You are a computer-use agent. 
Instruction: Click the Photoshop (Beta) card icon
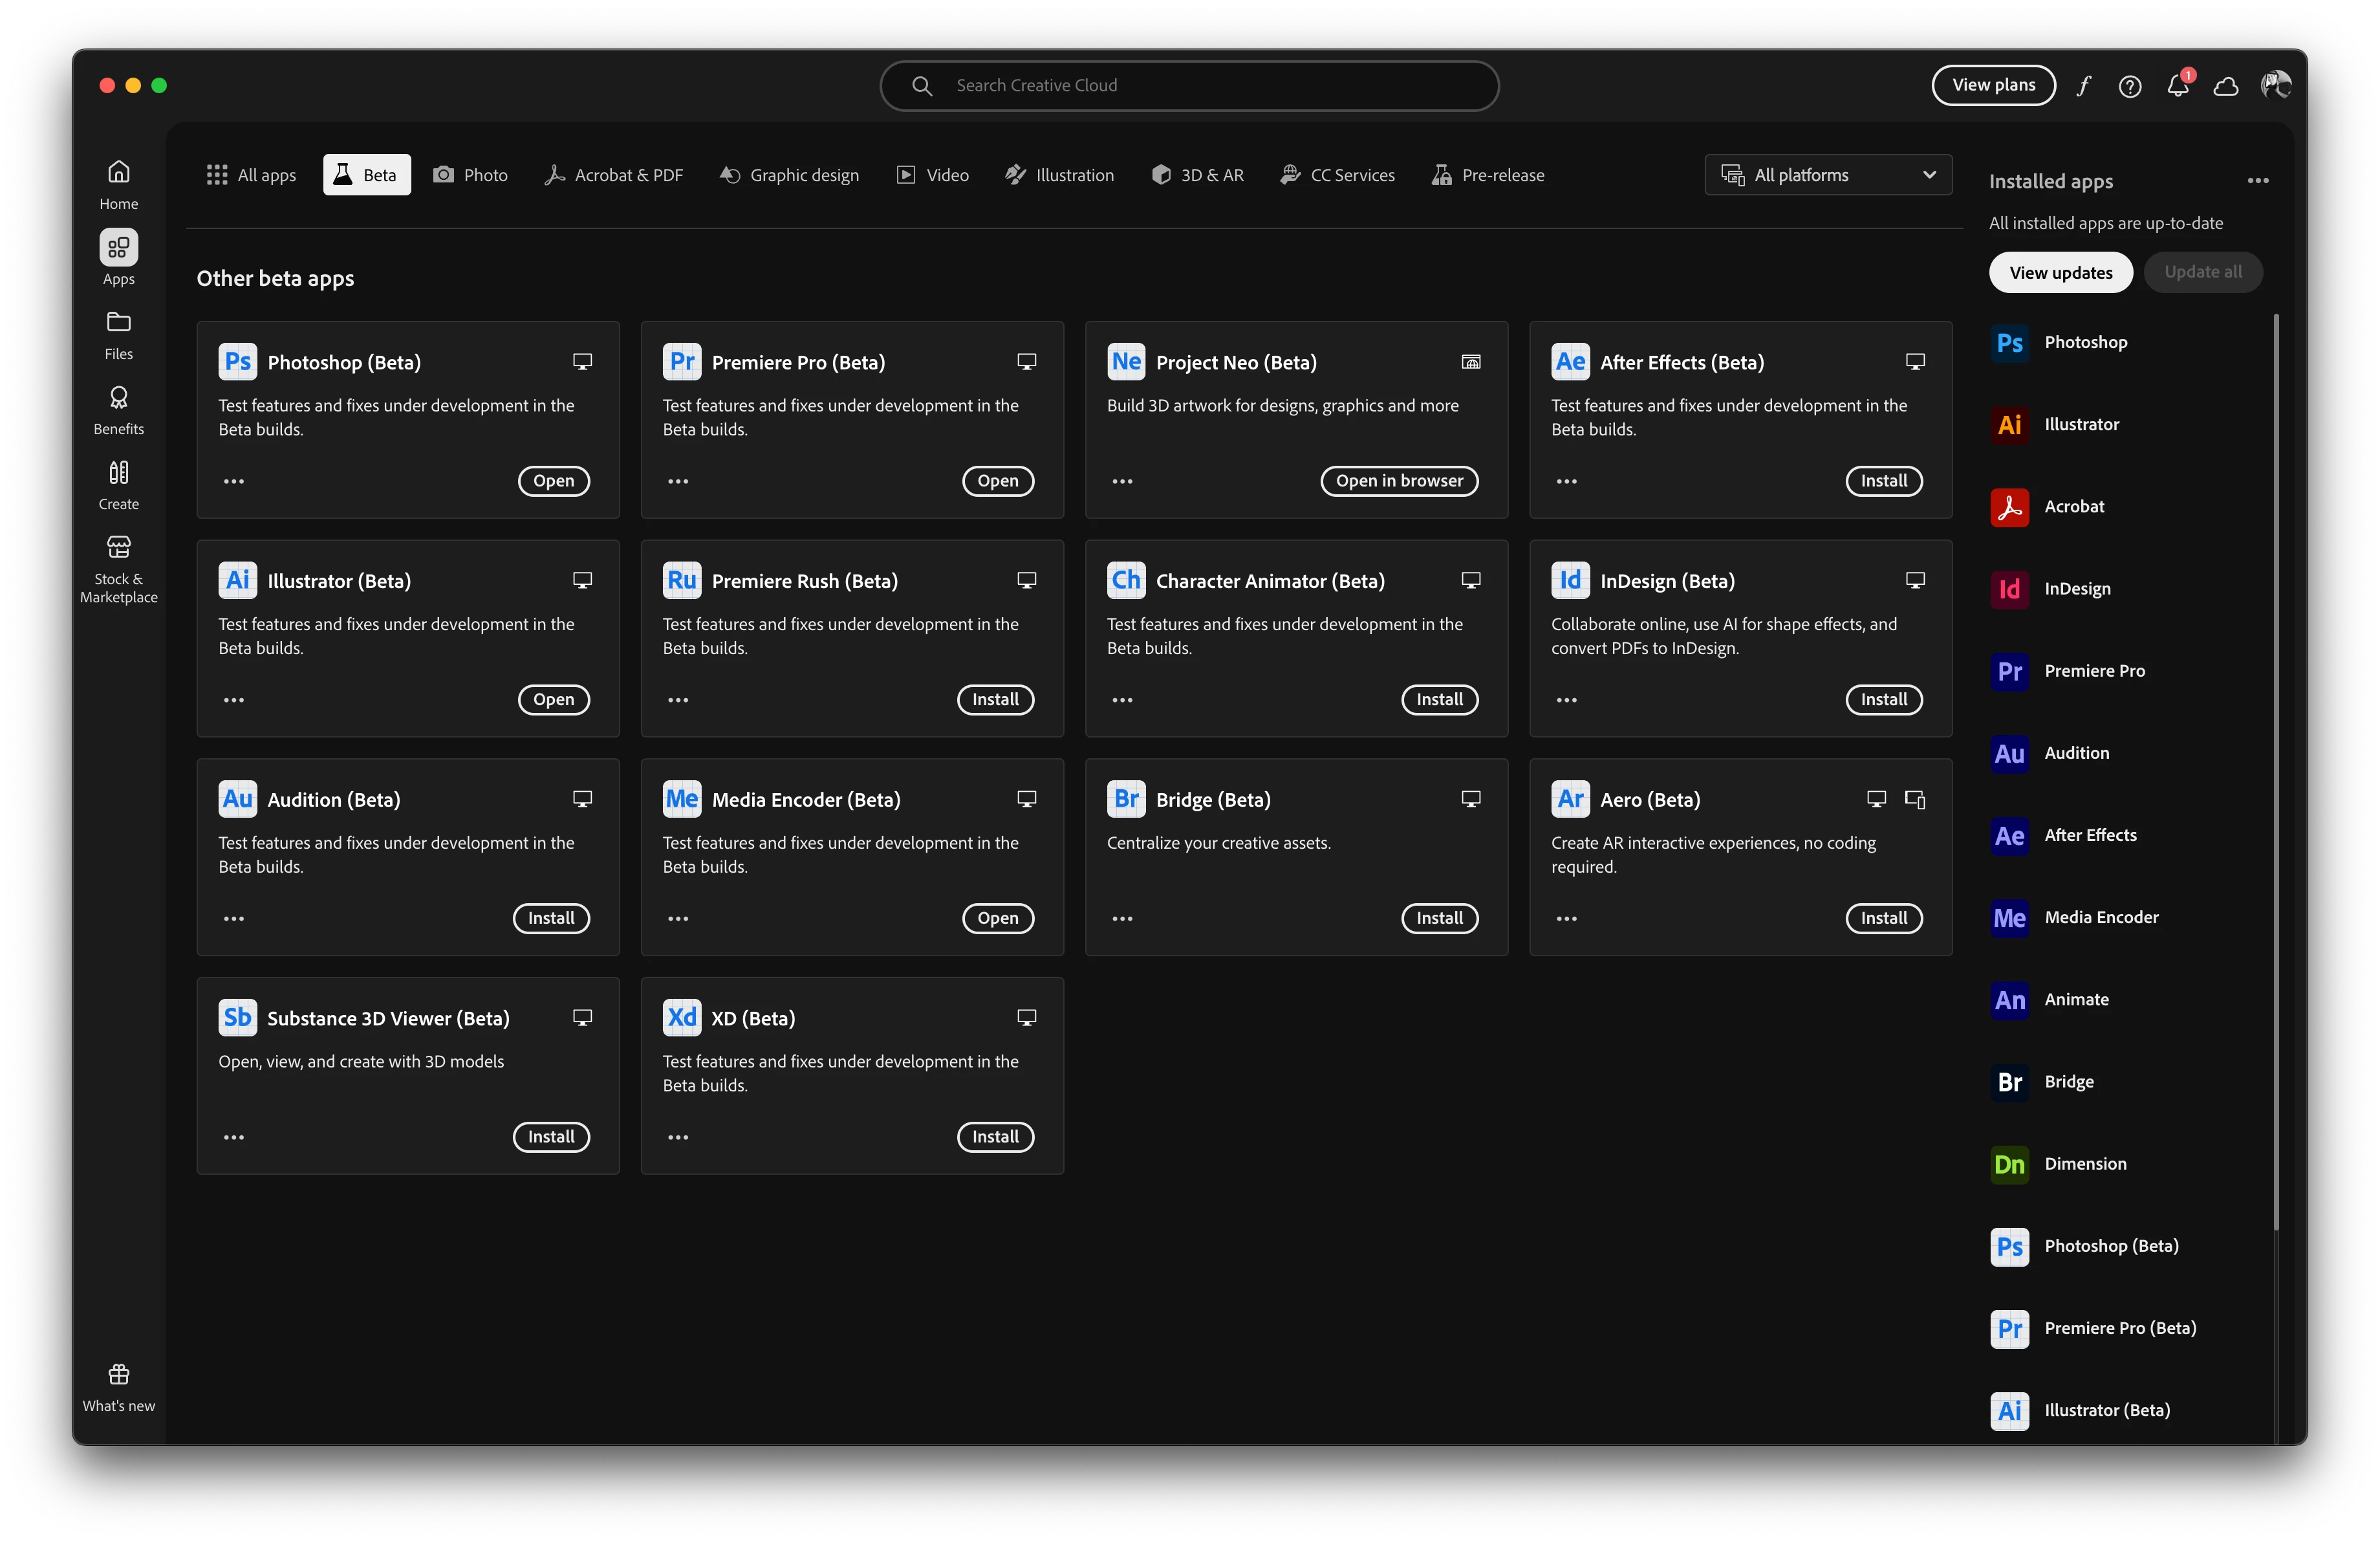238,362
